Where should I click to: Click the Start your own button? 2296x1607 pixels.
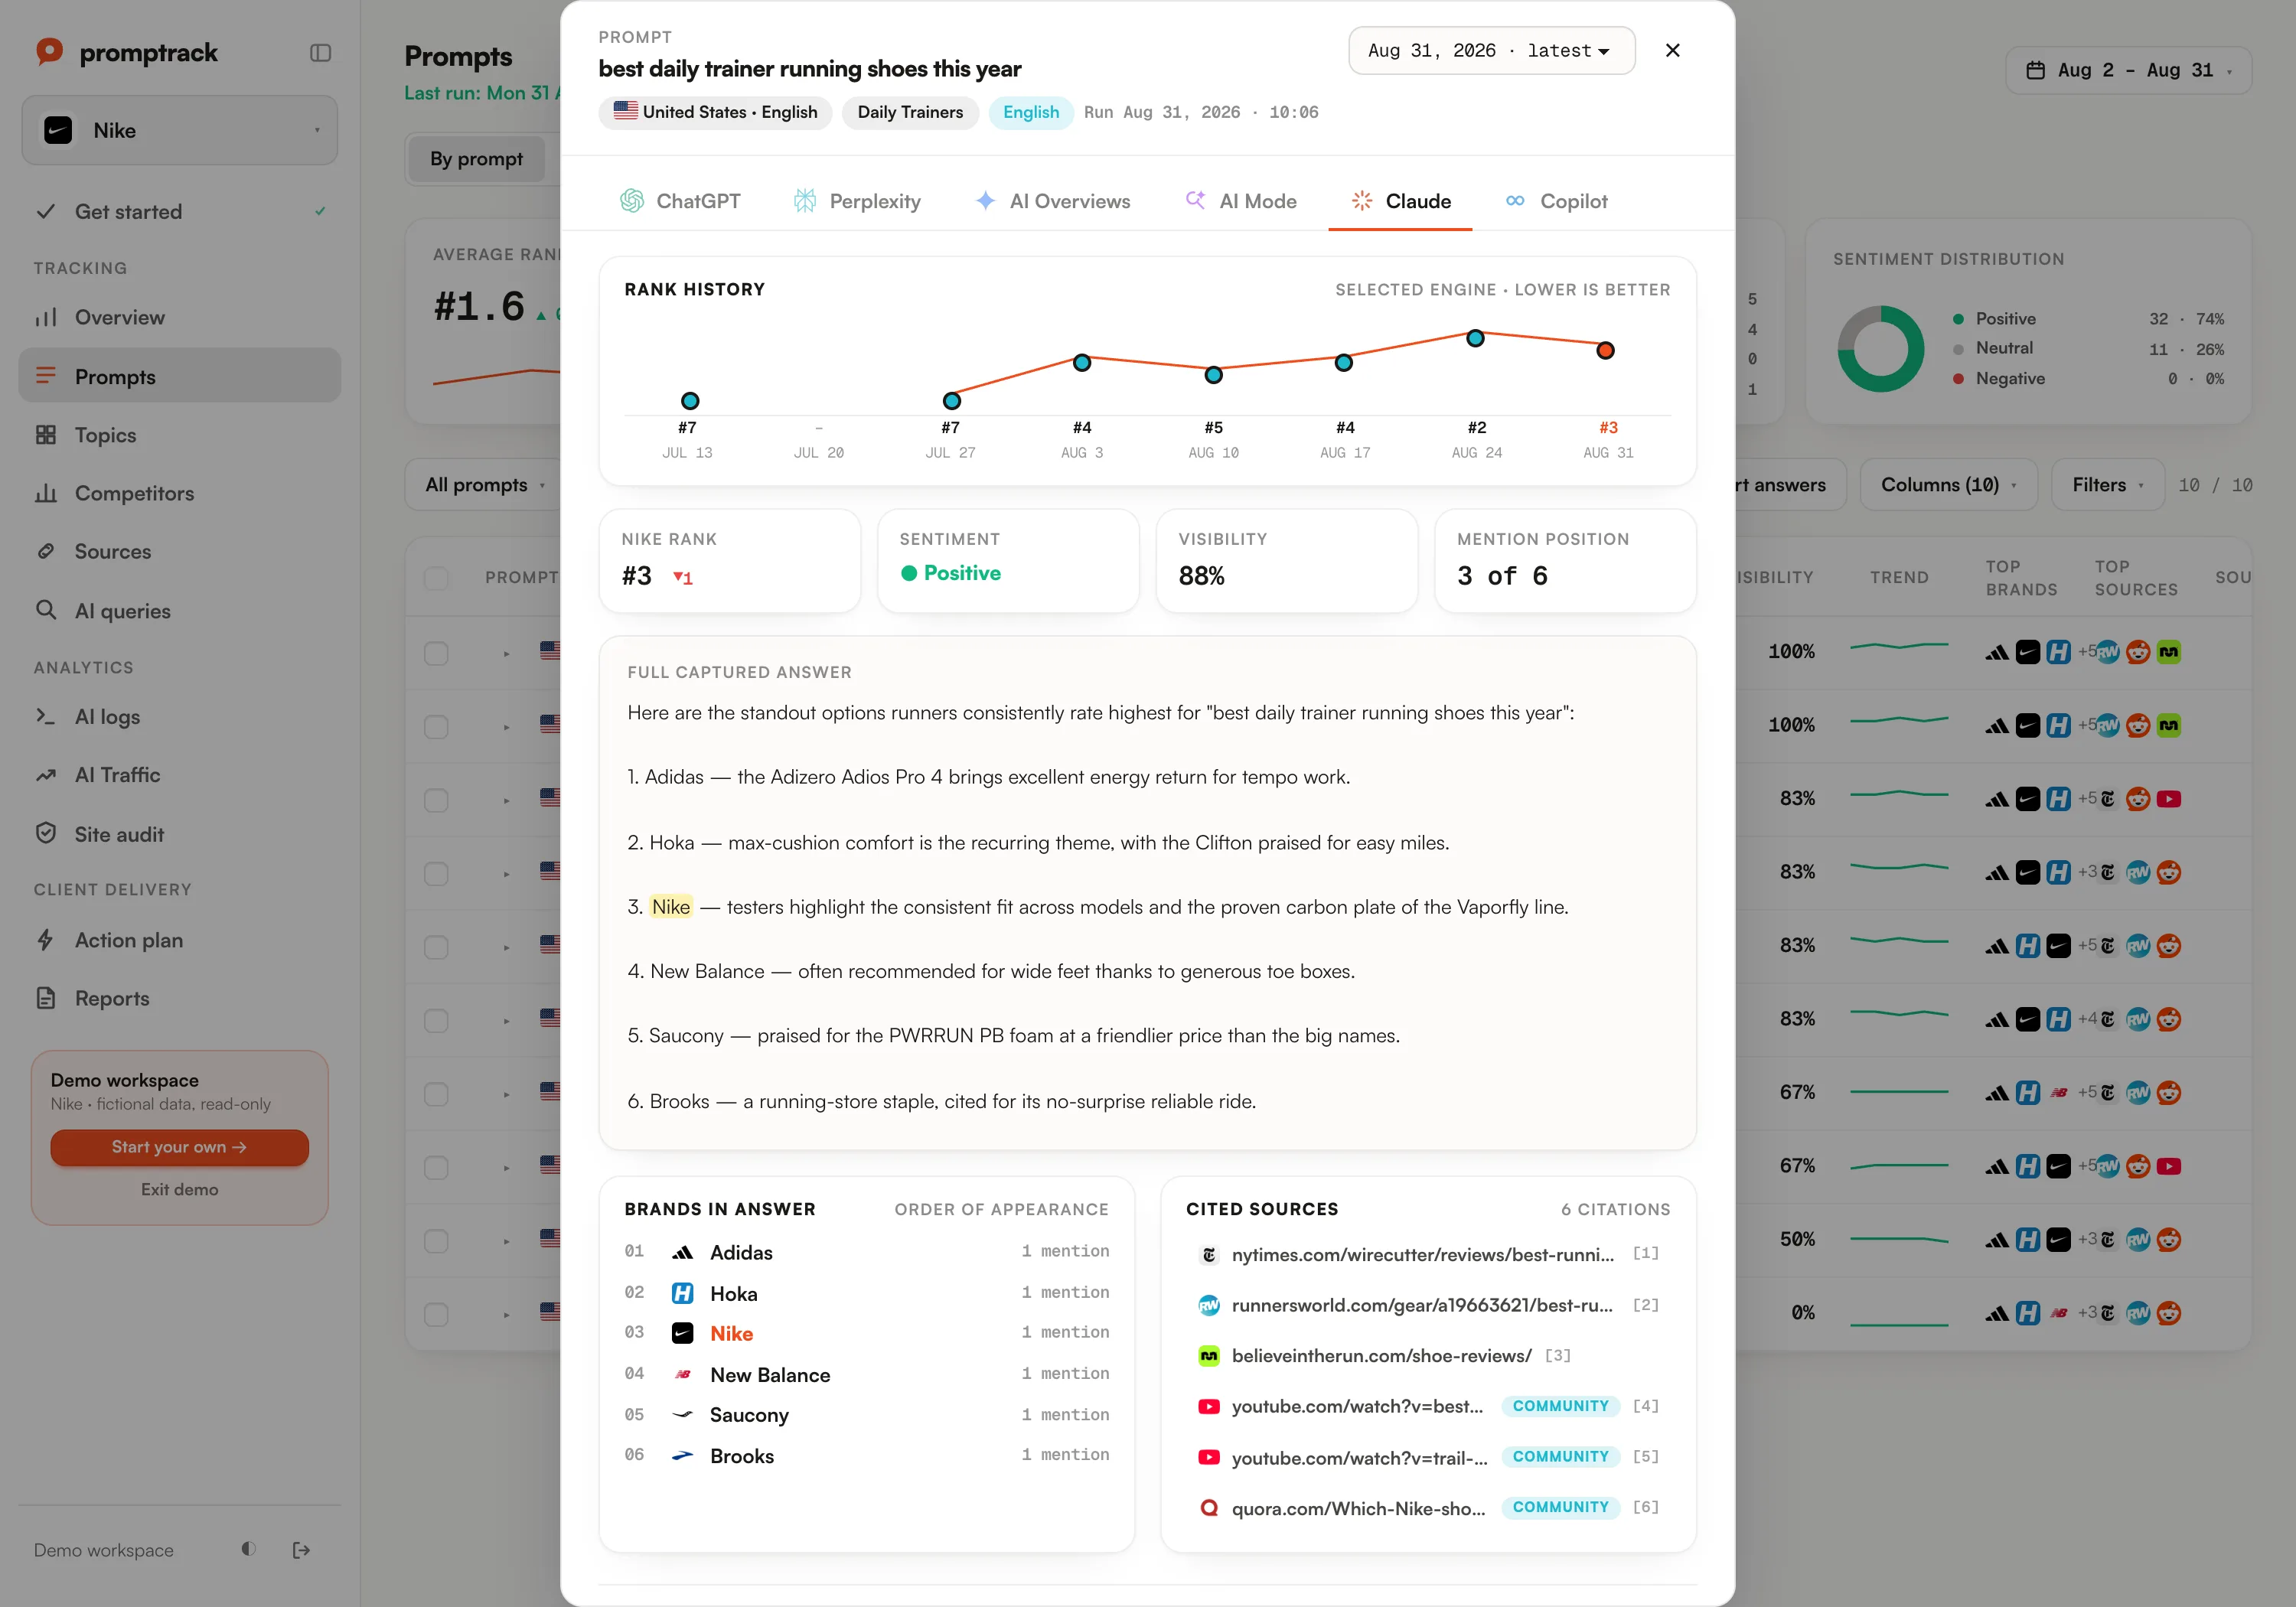tap(180, 1147)
